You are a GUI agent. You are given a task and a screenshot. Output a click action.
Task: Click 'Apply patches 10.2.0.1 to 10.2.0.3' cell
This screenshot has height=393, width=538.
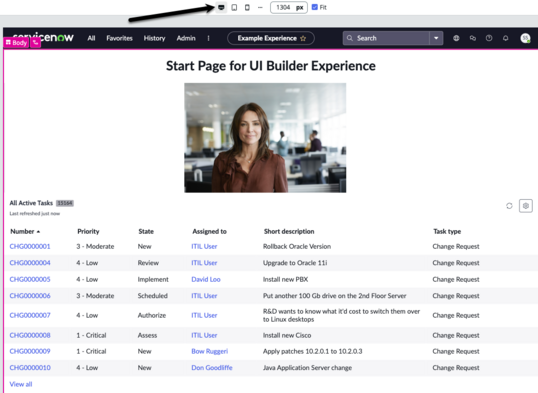coord(313,351)
